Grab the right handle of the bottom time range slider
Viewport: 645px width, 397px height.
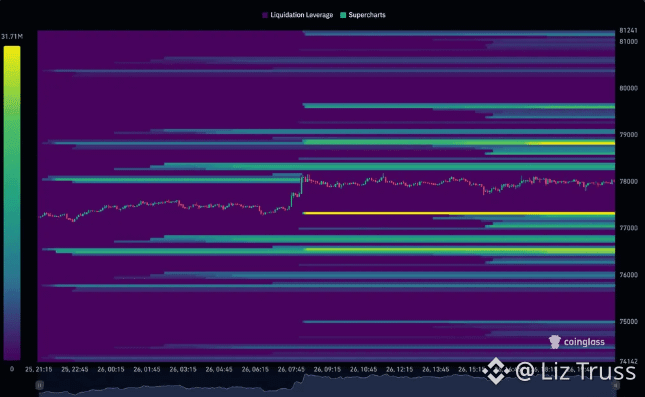(x=616, y=385)
